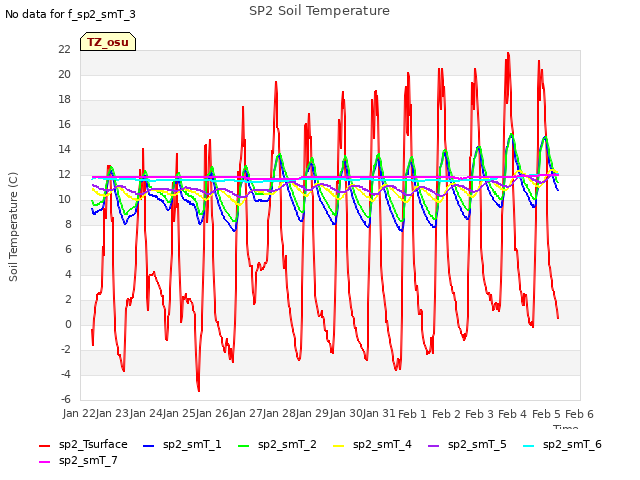Click the Jan 25 x-axis tick label
This screenshot has height=480, width=640.
179,414
